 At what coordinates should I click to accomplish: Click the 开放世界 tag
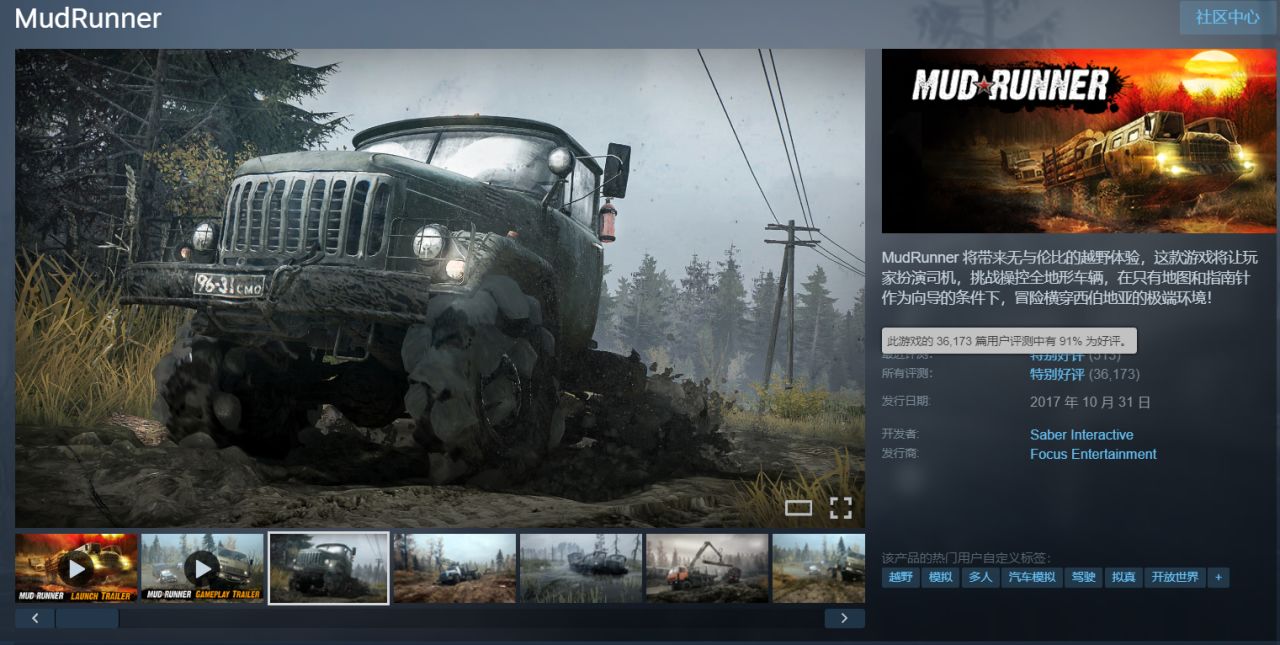pyautogui.click(x=1175, y=577)
